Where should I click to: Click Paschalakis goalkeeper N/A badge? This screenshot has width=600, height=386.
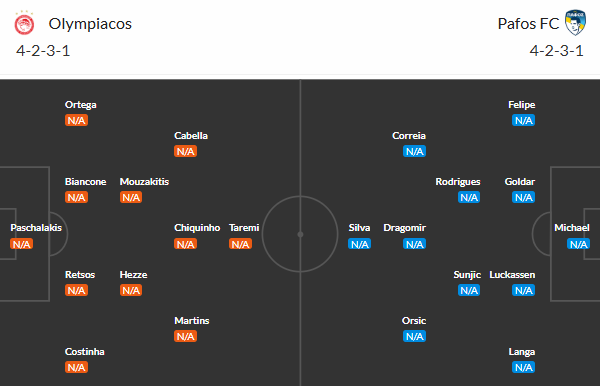(x=21, y=244)
